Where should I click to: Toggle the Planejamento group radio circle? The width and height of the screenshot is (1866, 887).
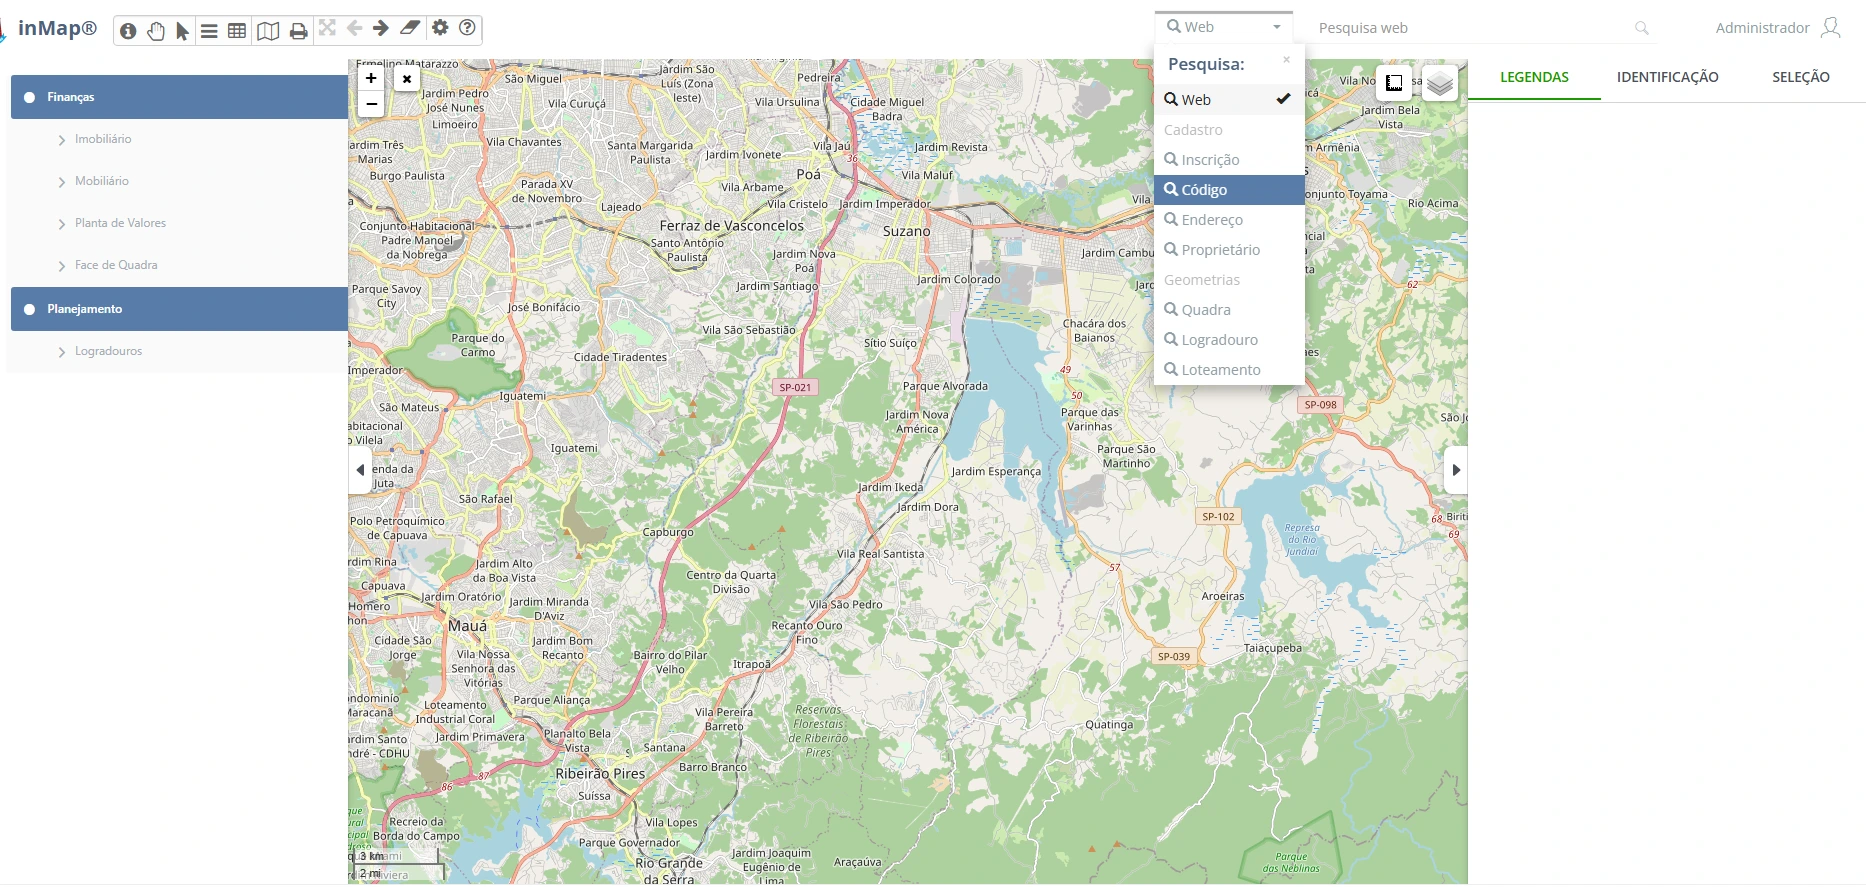click(x=29, y=309)
